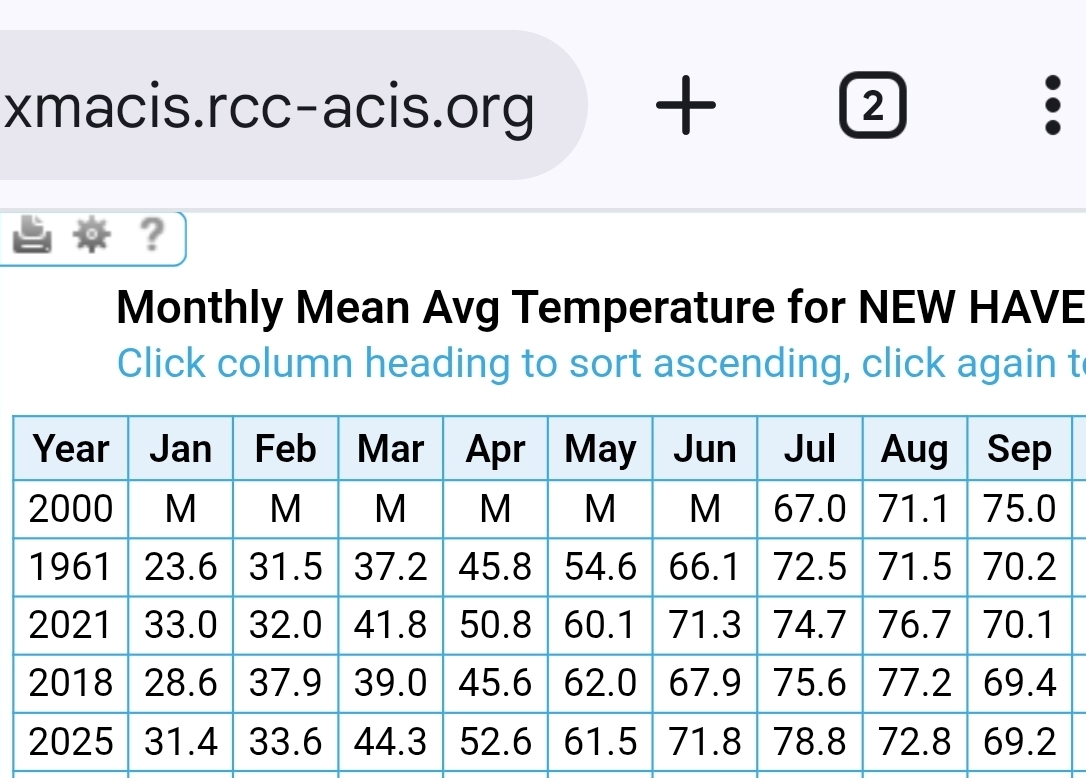
Task: Sort table by the Feb column
Action: [x=285, y=450]
